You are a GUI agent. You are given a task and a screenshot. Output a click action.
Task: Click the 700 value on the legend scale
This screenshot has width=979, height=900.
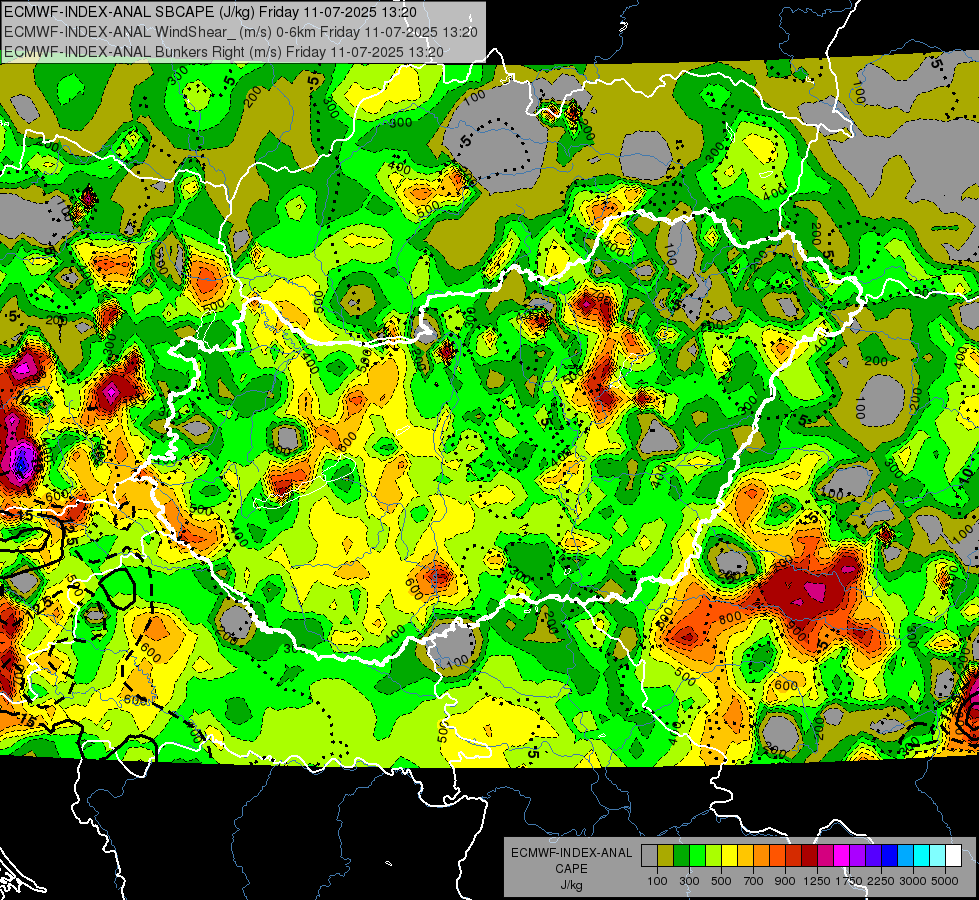(x=754, y=881)
